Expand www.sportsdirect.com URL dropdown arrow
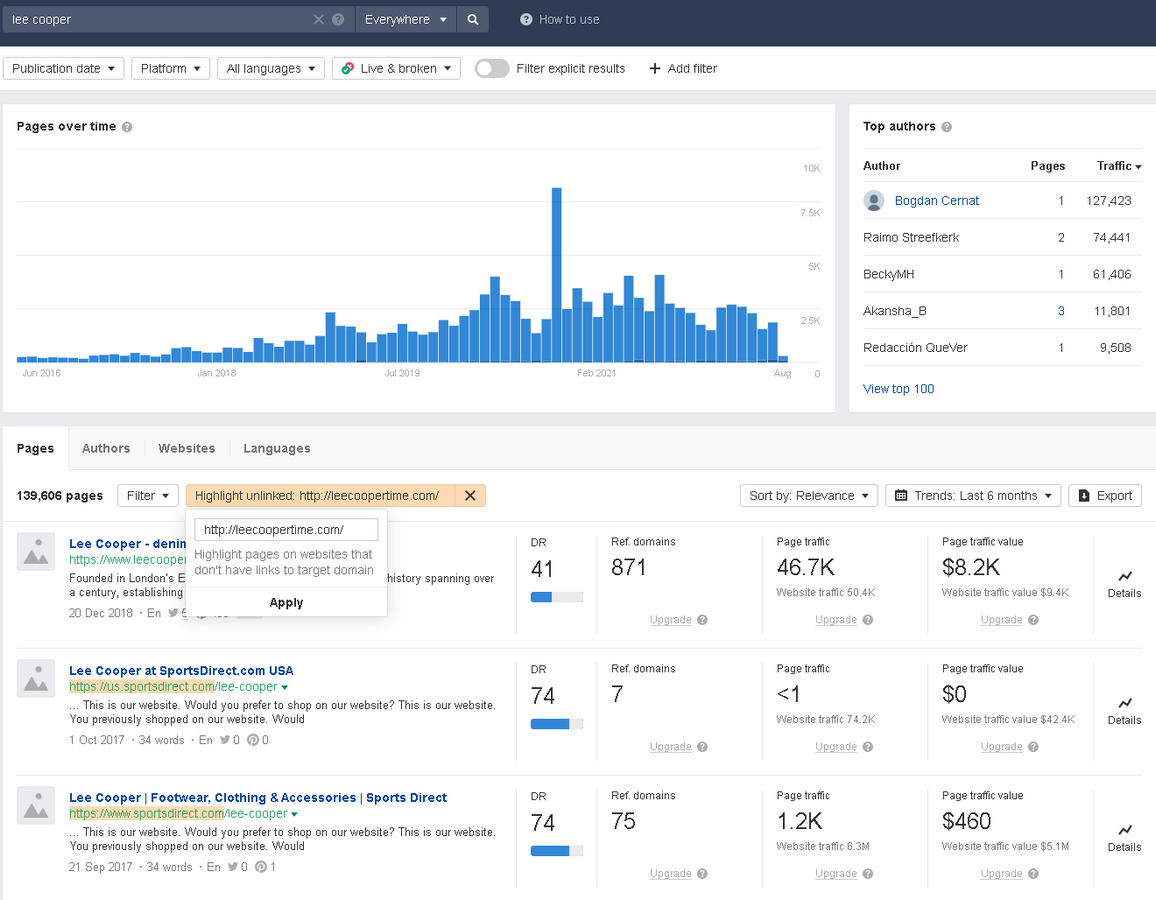1156x900 pixels. tap(294, 814)
